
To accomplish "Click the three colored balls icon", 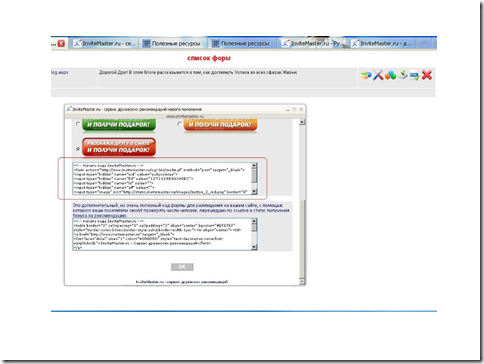I will [x=390, y=76].
